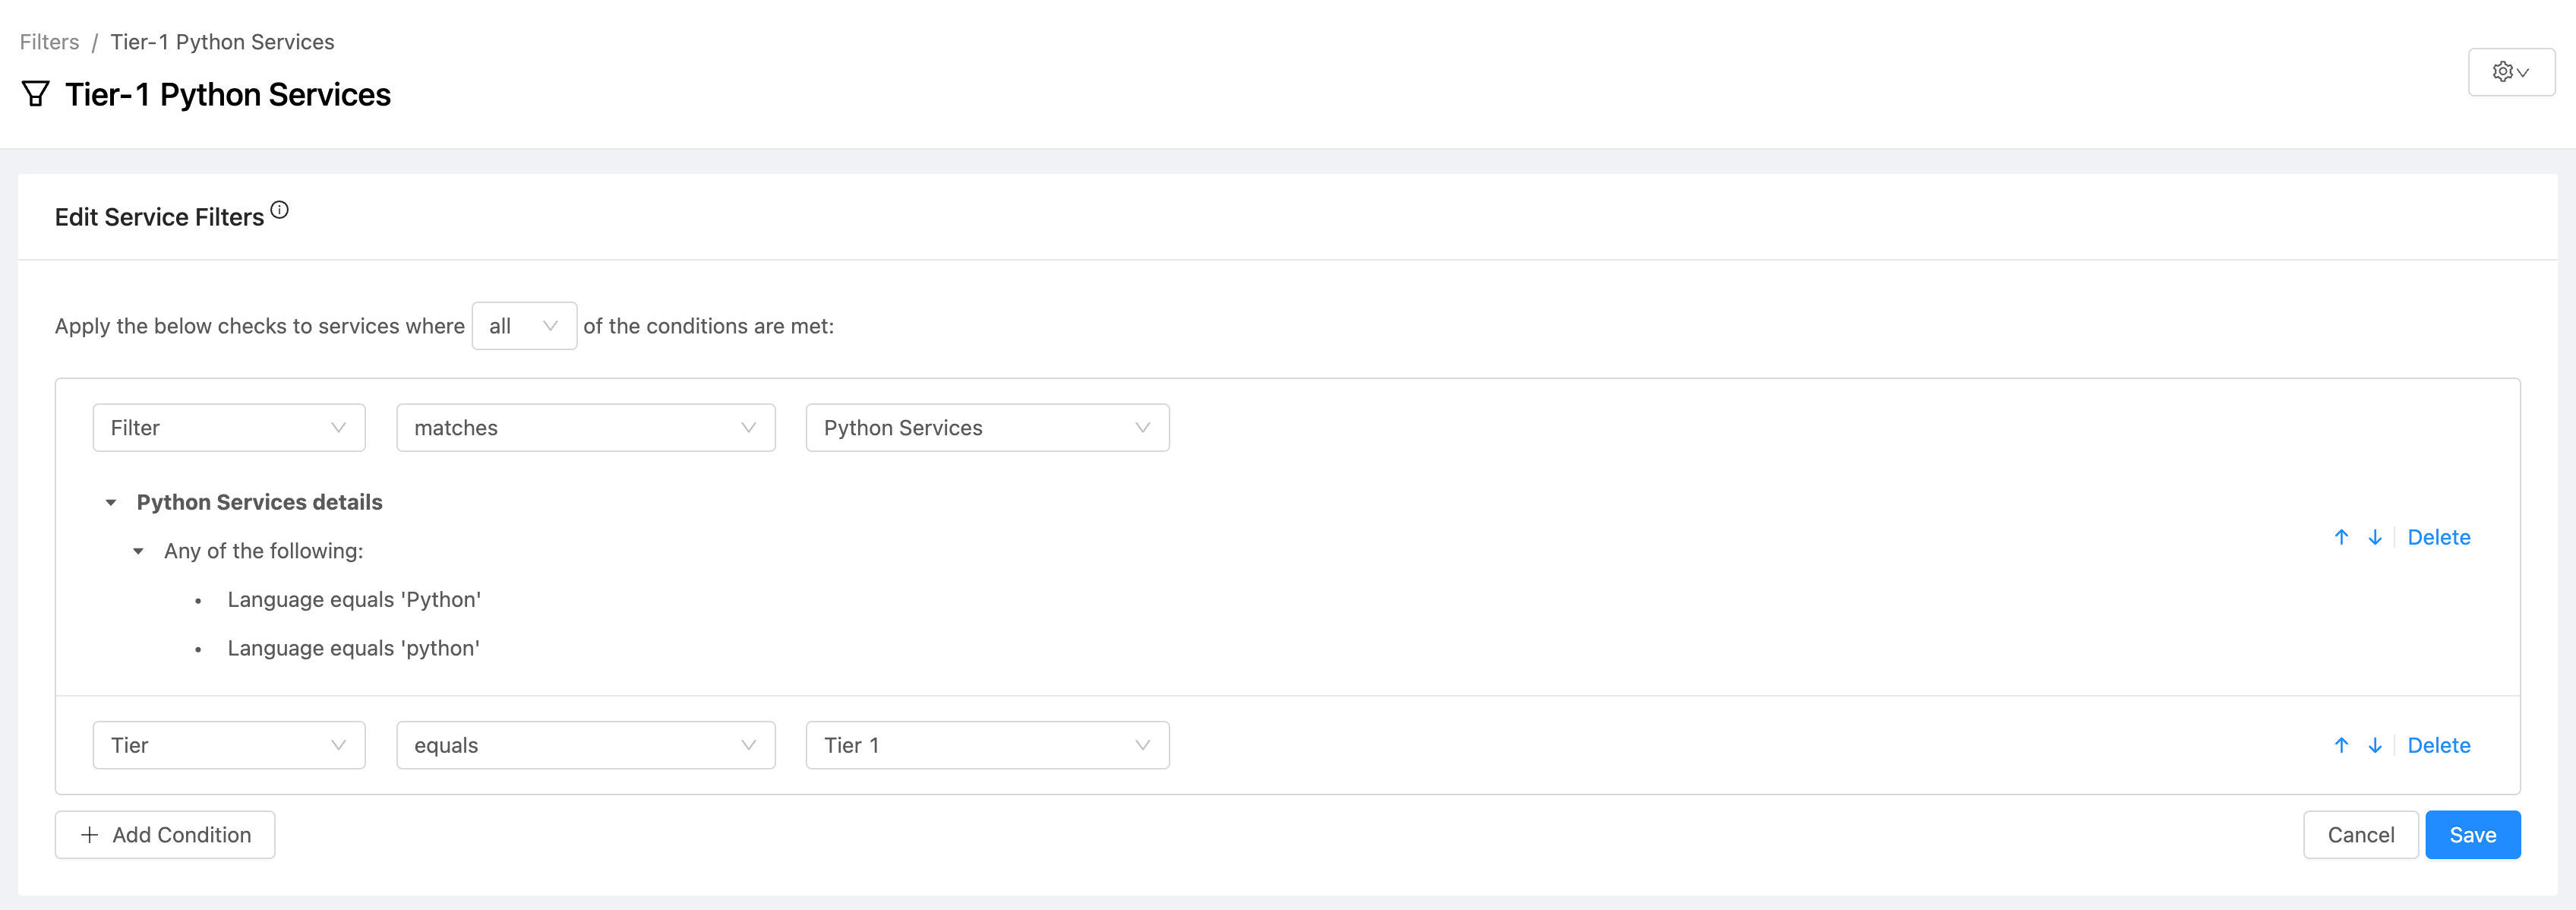
Task: Open the all/any conditions dropdown
Action: coord(523,326)
